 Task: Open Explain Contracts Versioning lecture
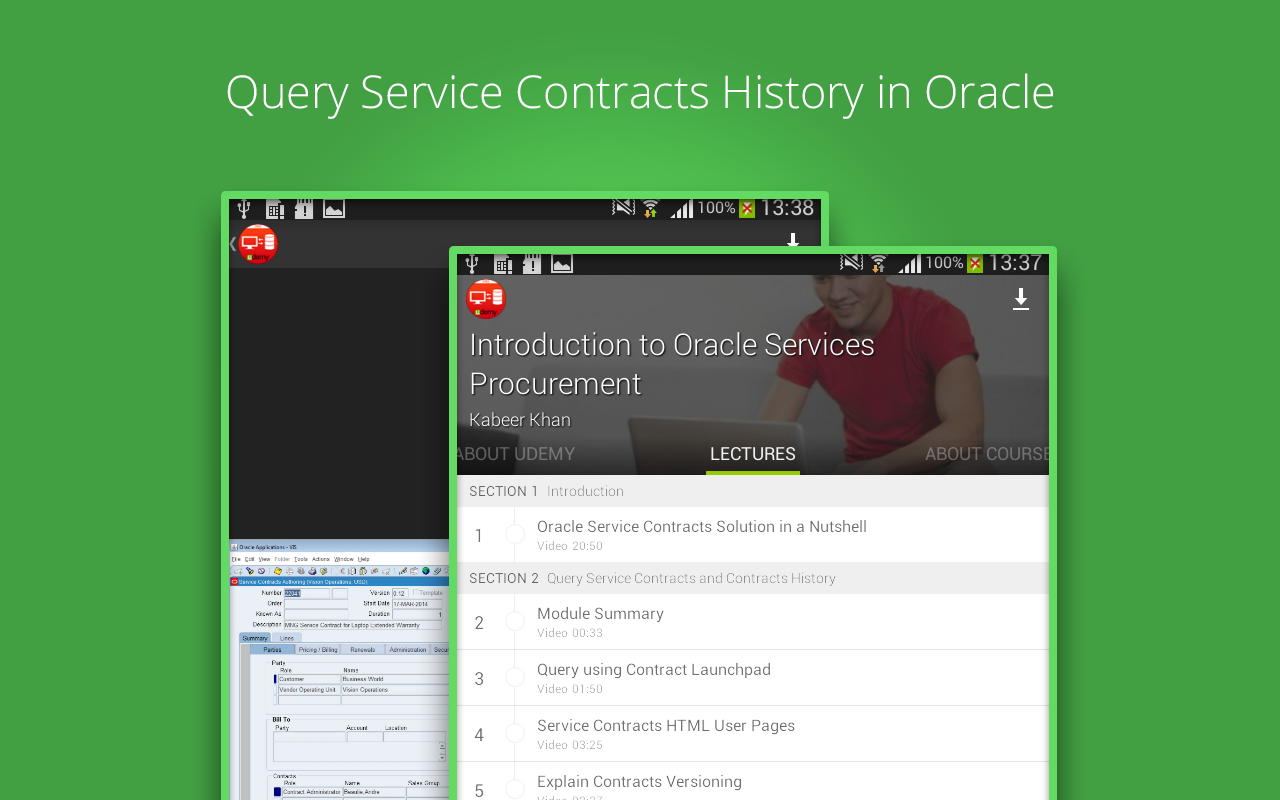click(753, 781)
